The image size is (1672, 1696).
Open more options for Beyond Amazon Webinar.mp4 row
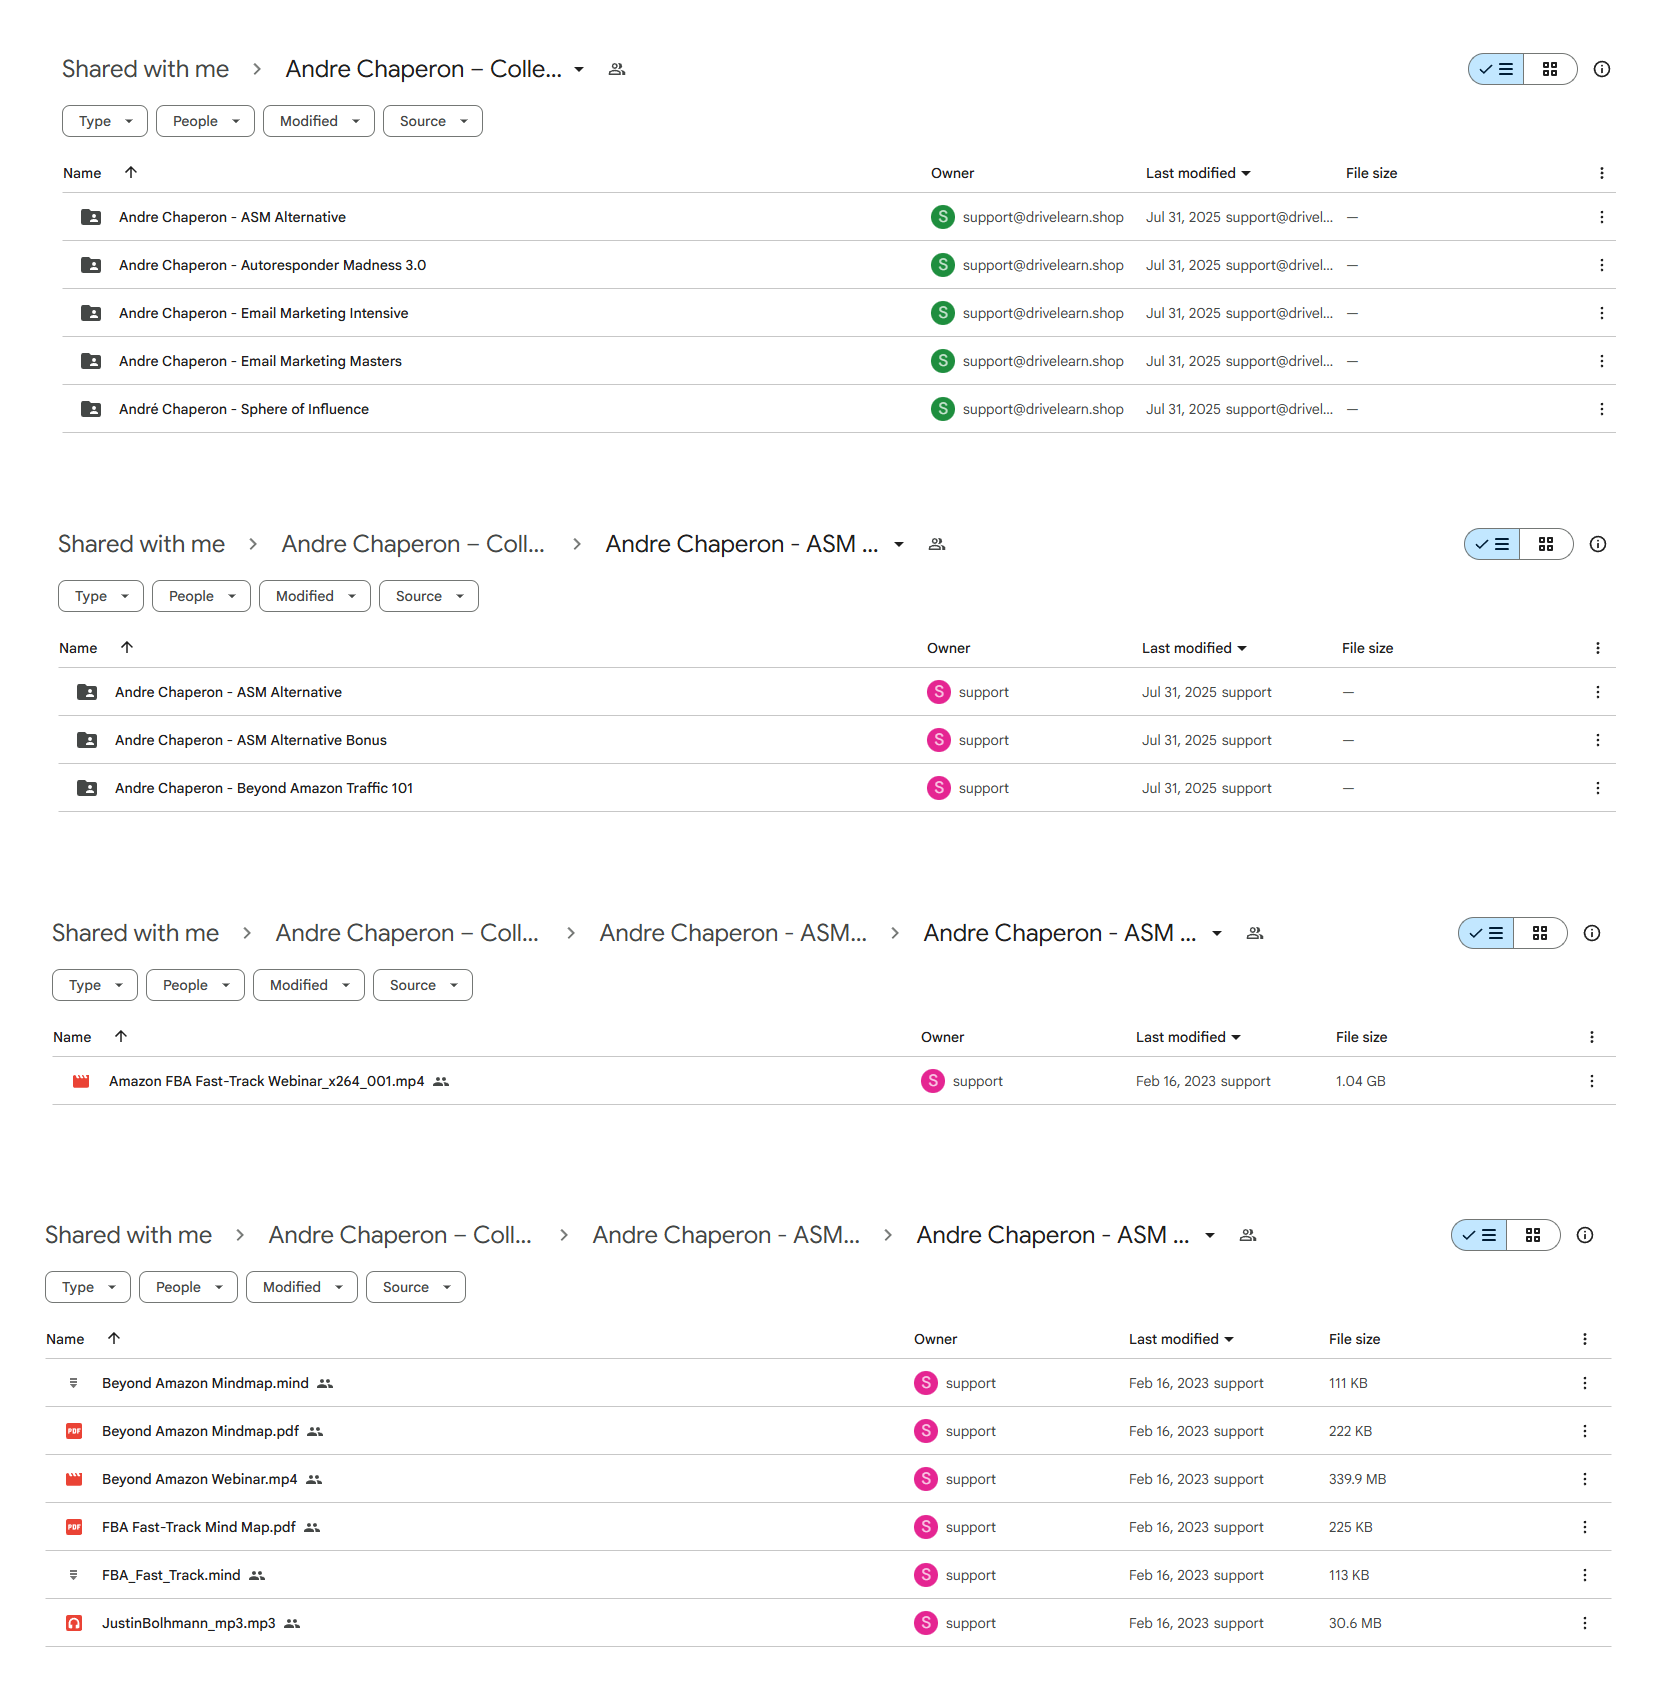(x=1585, y=1479)
